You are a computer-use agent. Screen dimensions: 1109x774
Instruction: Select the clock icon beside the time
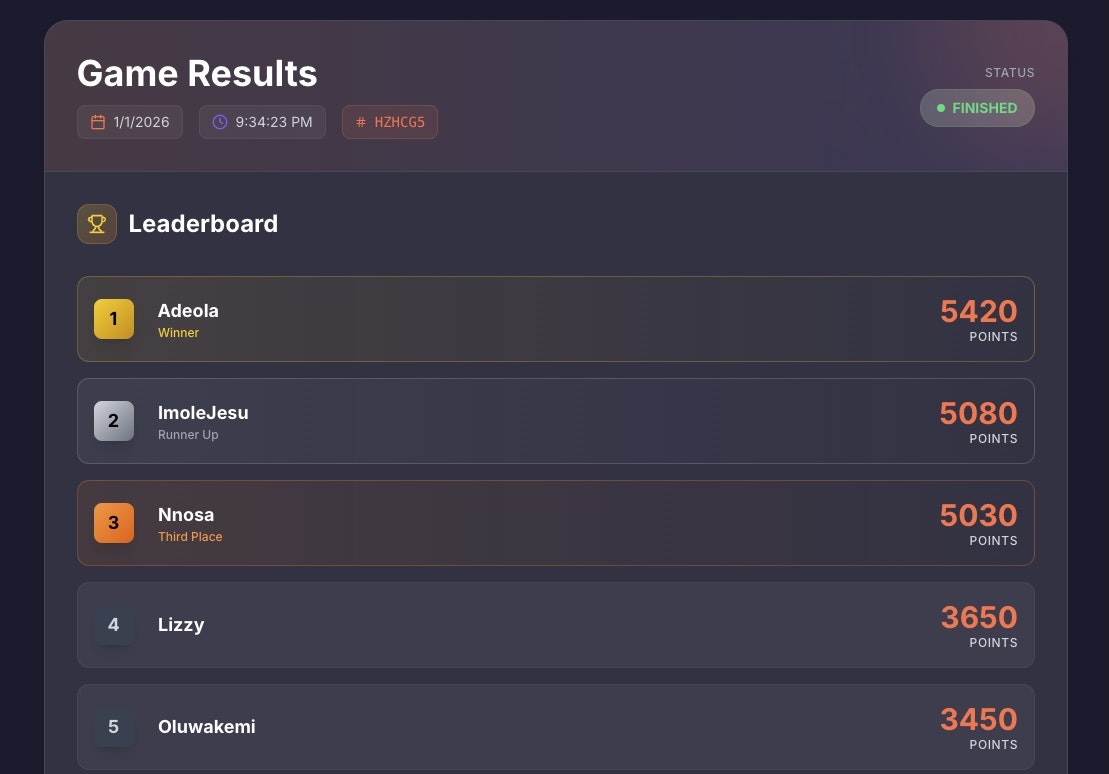219,121
